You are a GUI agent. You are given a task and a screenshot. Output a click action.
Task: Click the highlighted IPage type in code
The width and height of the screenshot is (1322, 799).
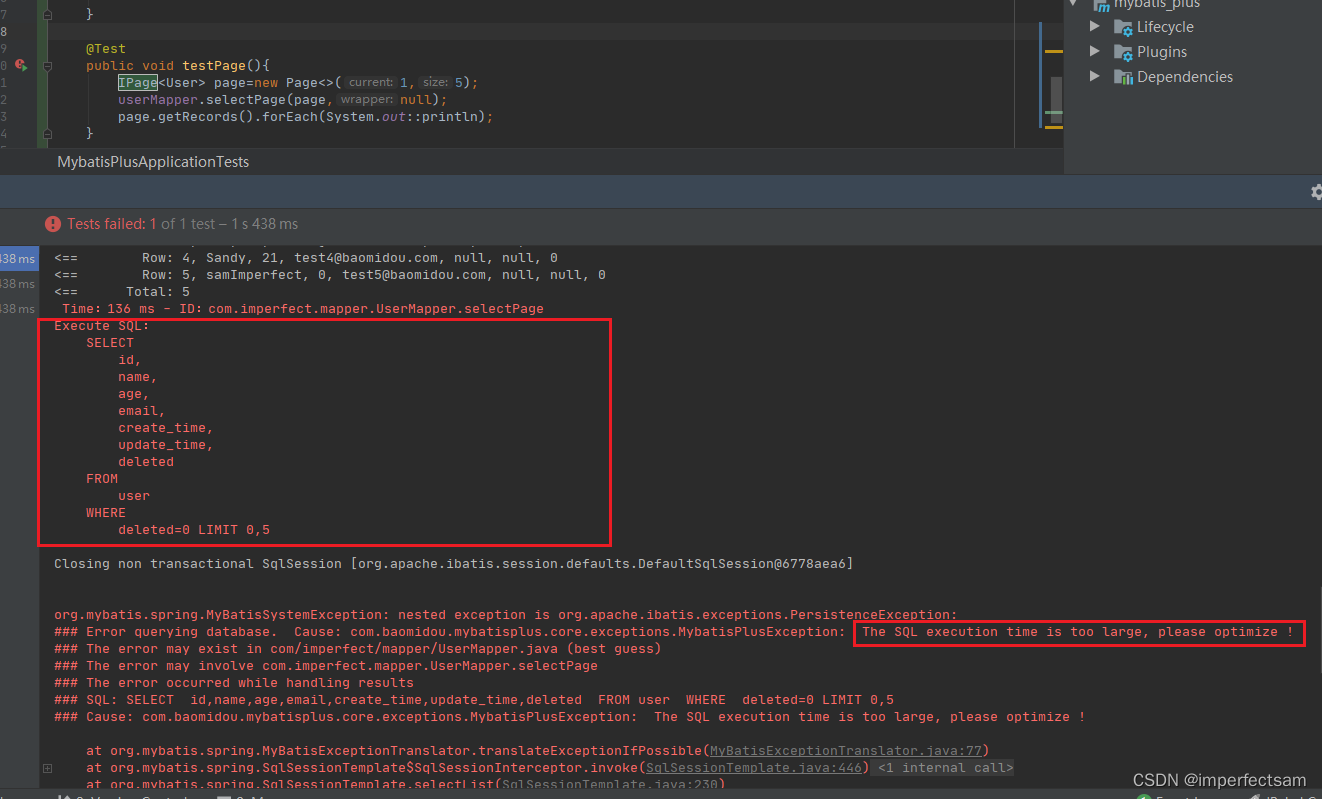pyautogui.click(x=138, y=82)
